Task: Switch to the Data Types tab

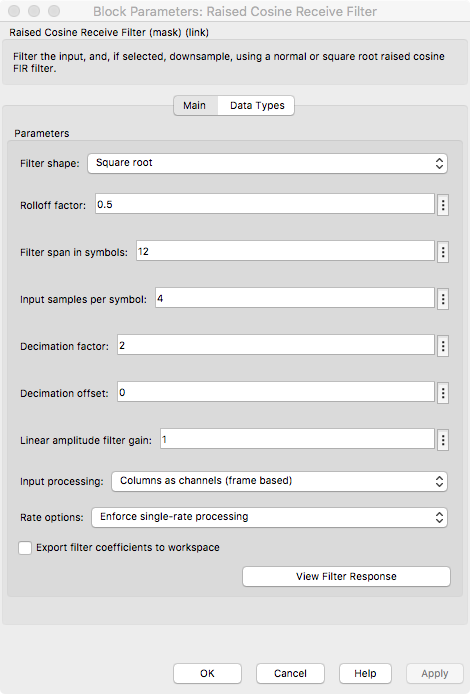Action: click(x=257, y=106)
